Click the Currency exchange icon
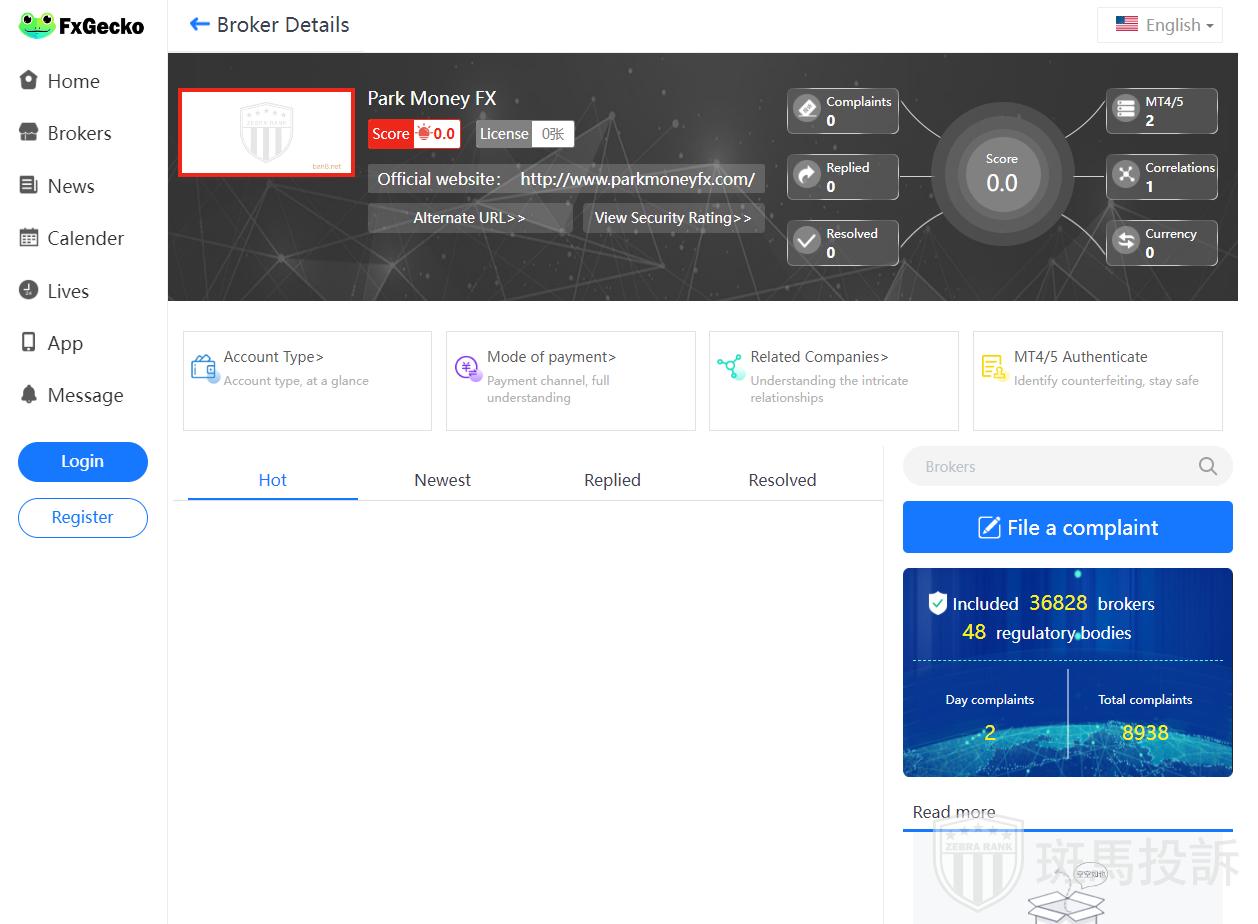The height and width of the screenshot is (924, 1258). pyautogui.click(x=1126, y=242)
